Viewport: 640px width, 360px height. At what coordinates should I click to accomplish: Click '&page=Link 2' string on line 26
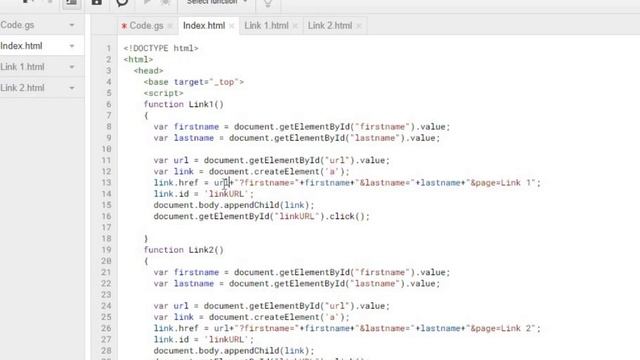[503, 328]
